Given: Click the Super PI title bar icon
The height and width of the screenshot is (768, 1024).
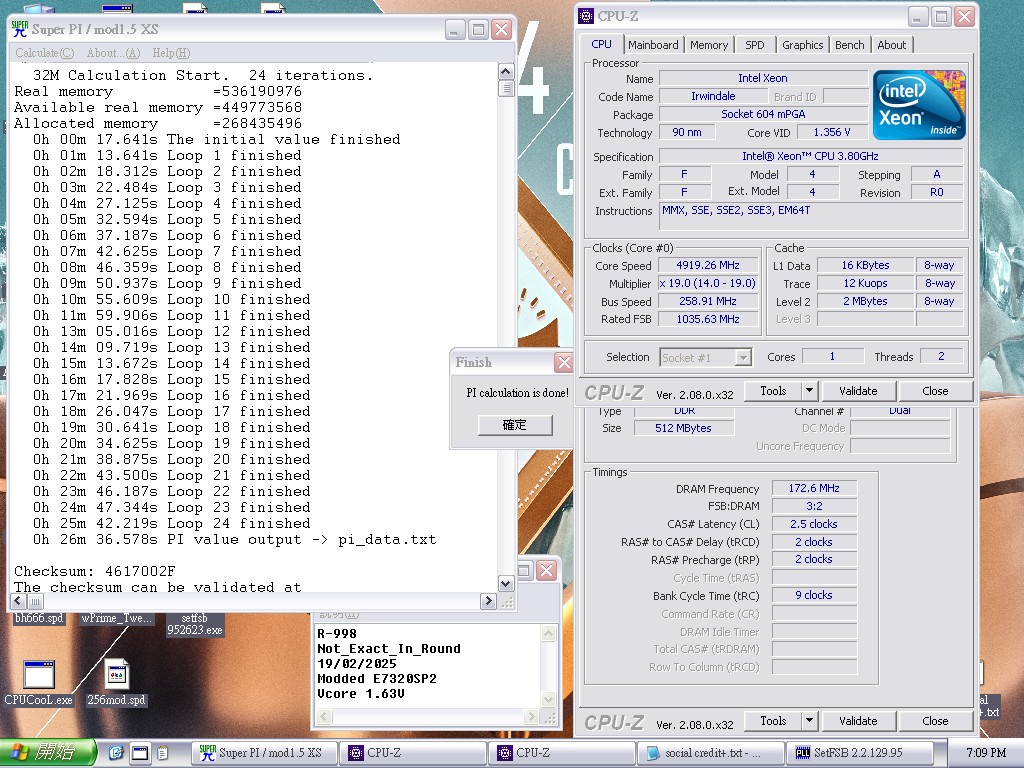Looking at the screenshot, I should coord(20,29).
